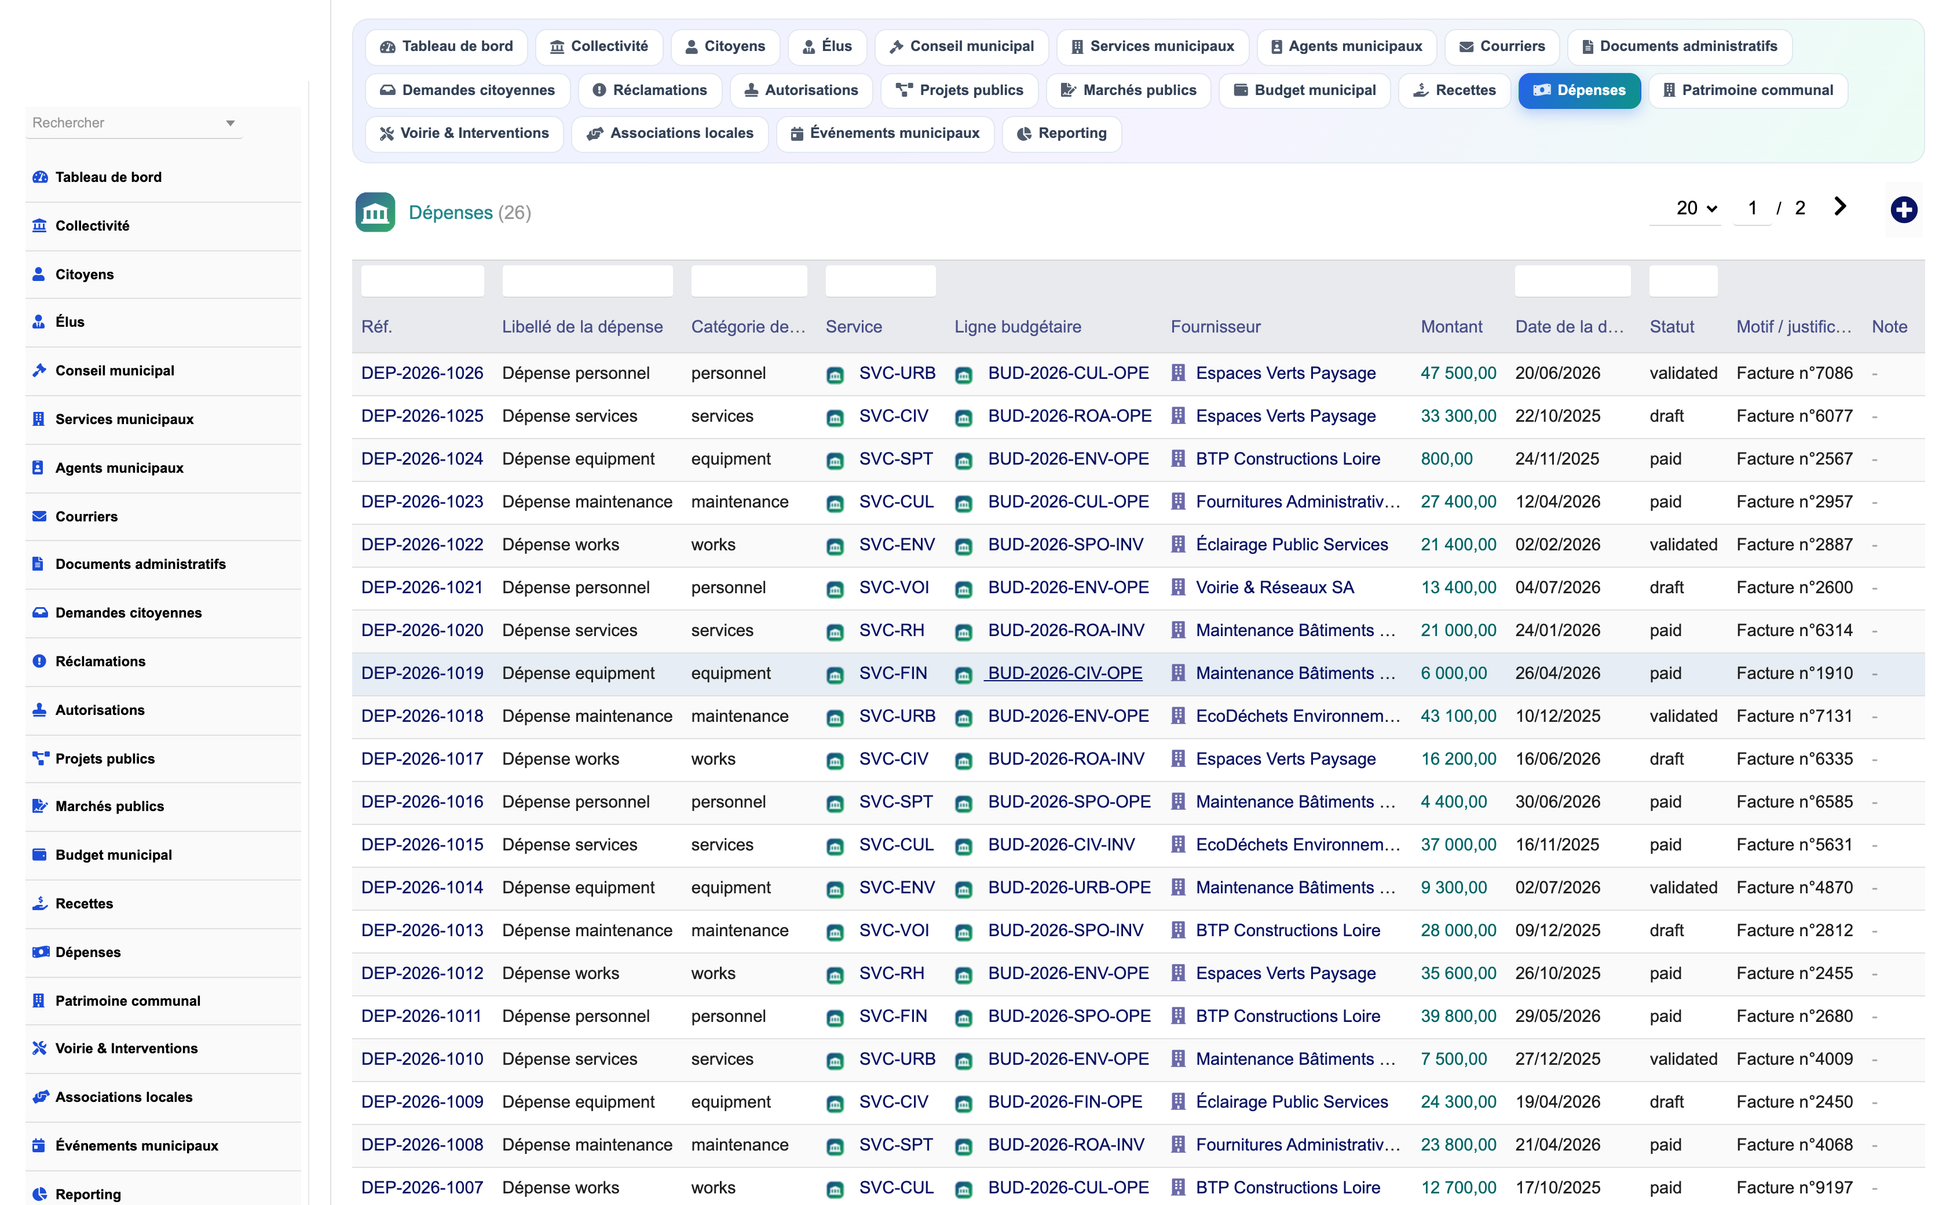The height and width of the screenshot is (1205, 1946).
Task: Click sidebar Reporting chart icon
Action: pyautogui.click(x=40, y=1194)
